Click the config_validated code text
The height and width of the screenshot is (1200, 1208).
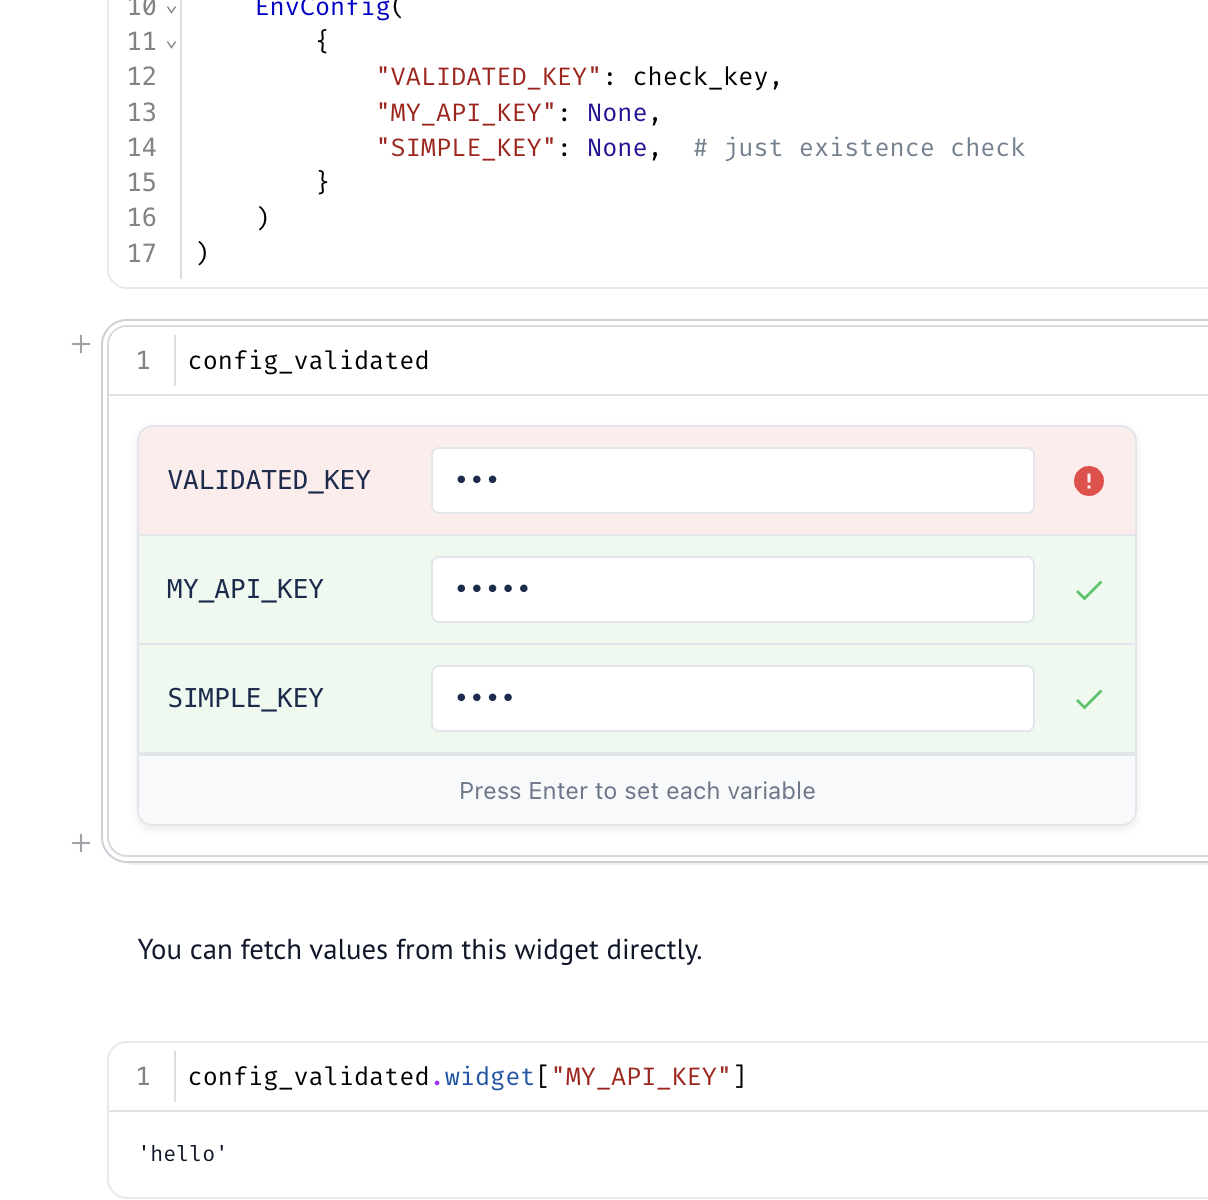(x=308, y=360)
